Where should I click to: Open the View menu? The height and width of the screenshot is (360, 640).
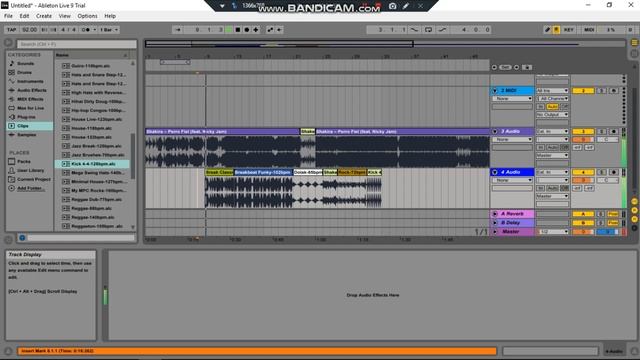click(64, 16)
